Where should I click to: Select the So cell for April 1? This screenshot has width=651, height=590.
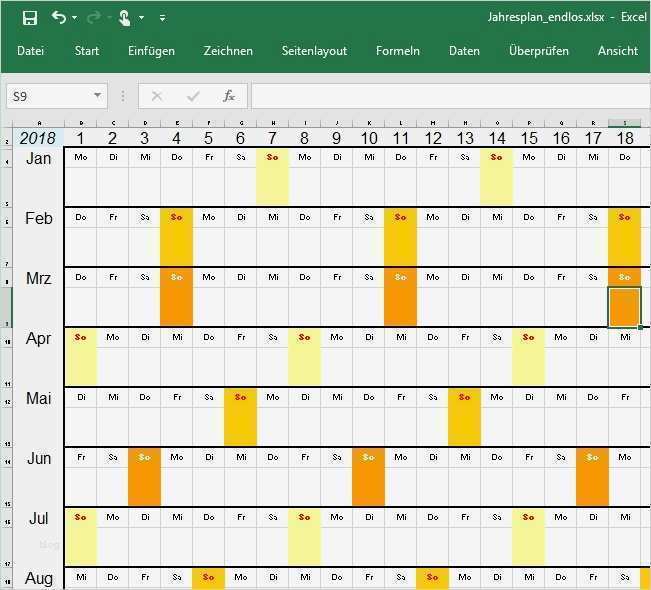(x=81, y=337)
